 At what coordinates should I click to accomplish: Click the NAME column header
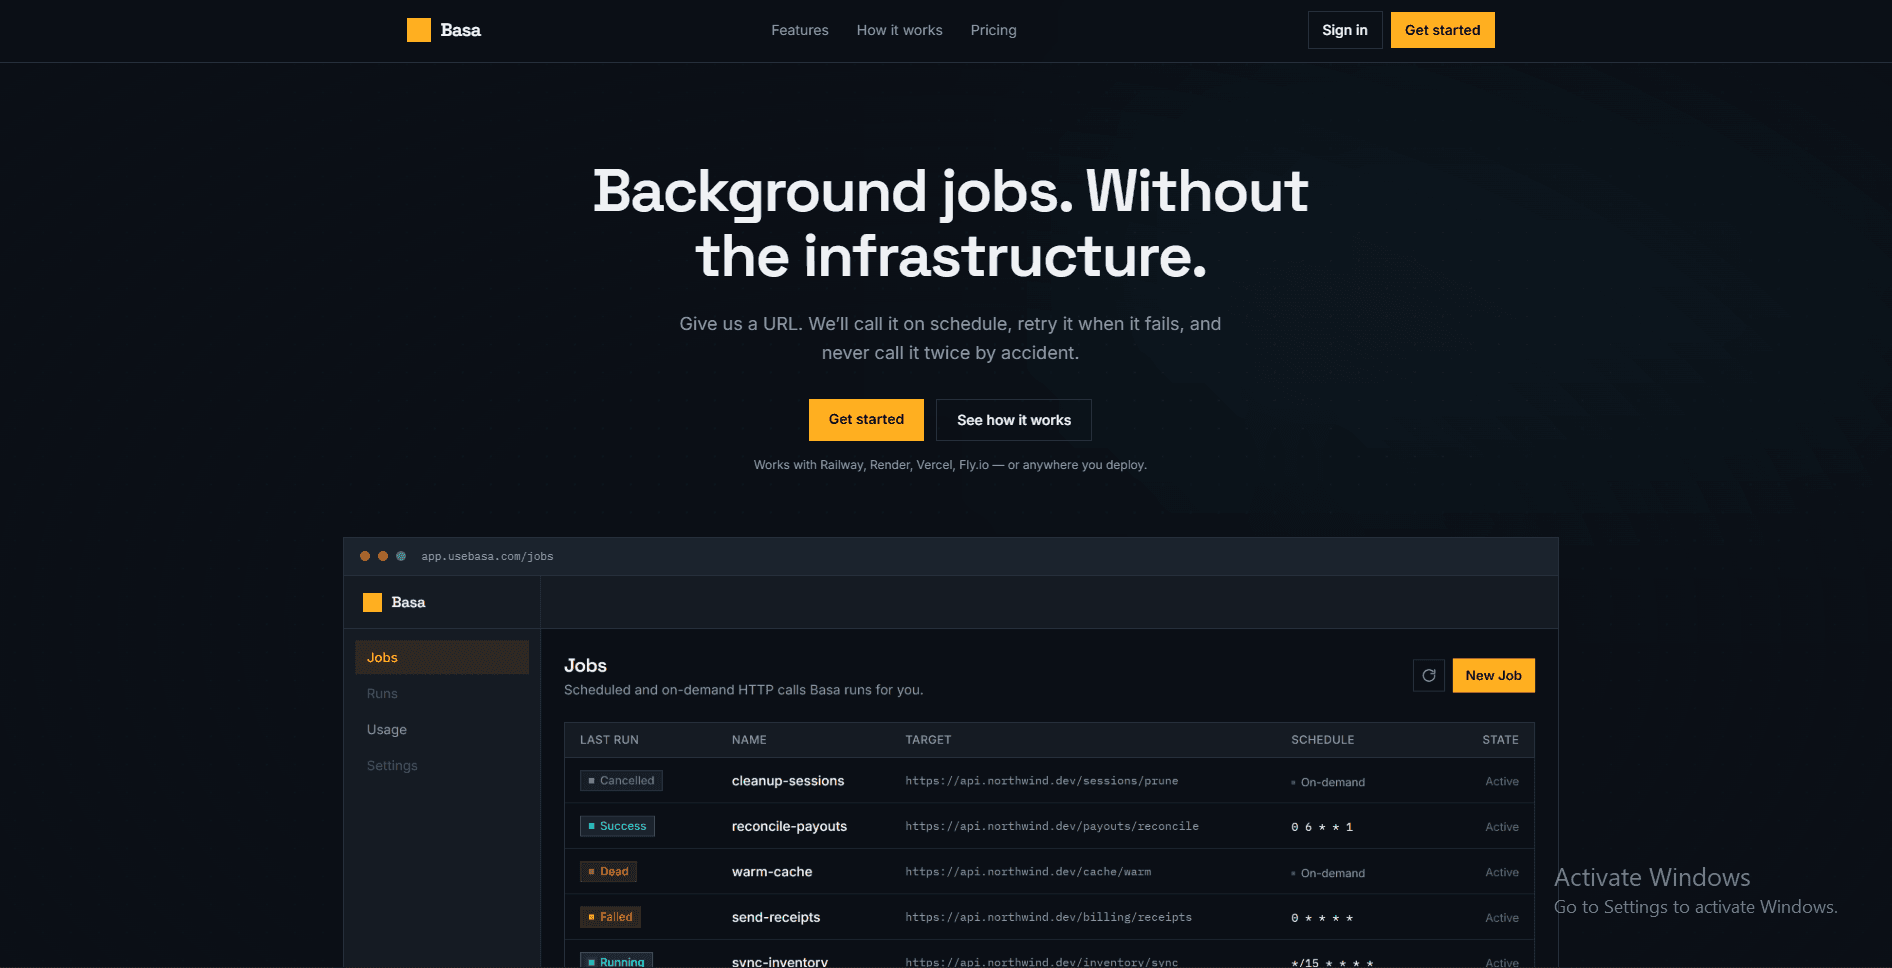pyautogui.click(x=749, y=740)
